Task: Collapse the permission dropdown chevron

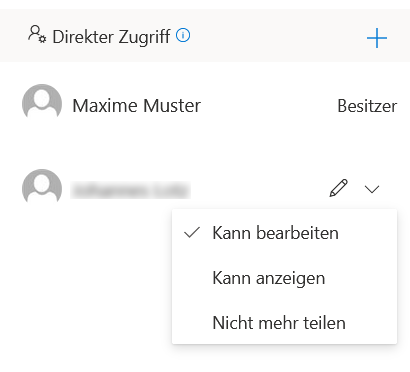Action: pyautogui.click(x=372, y=189)
